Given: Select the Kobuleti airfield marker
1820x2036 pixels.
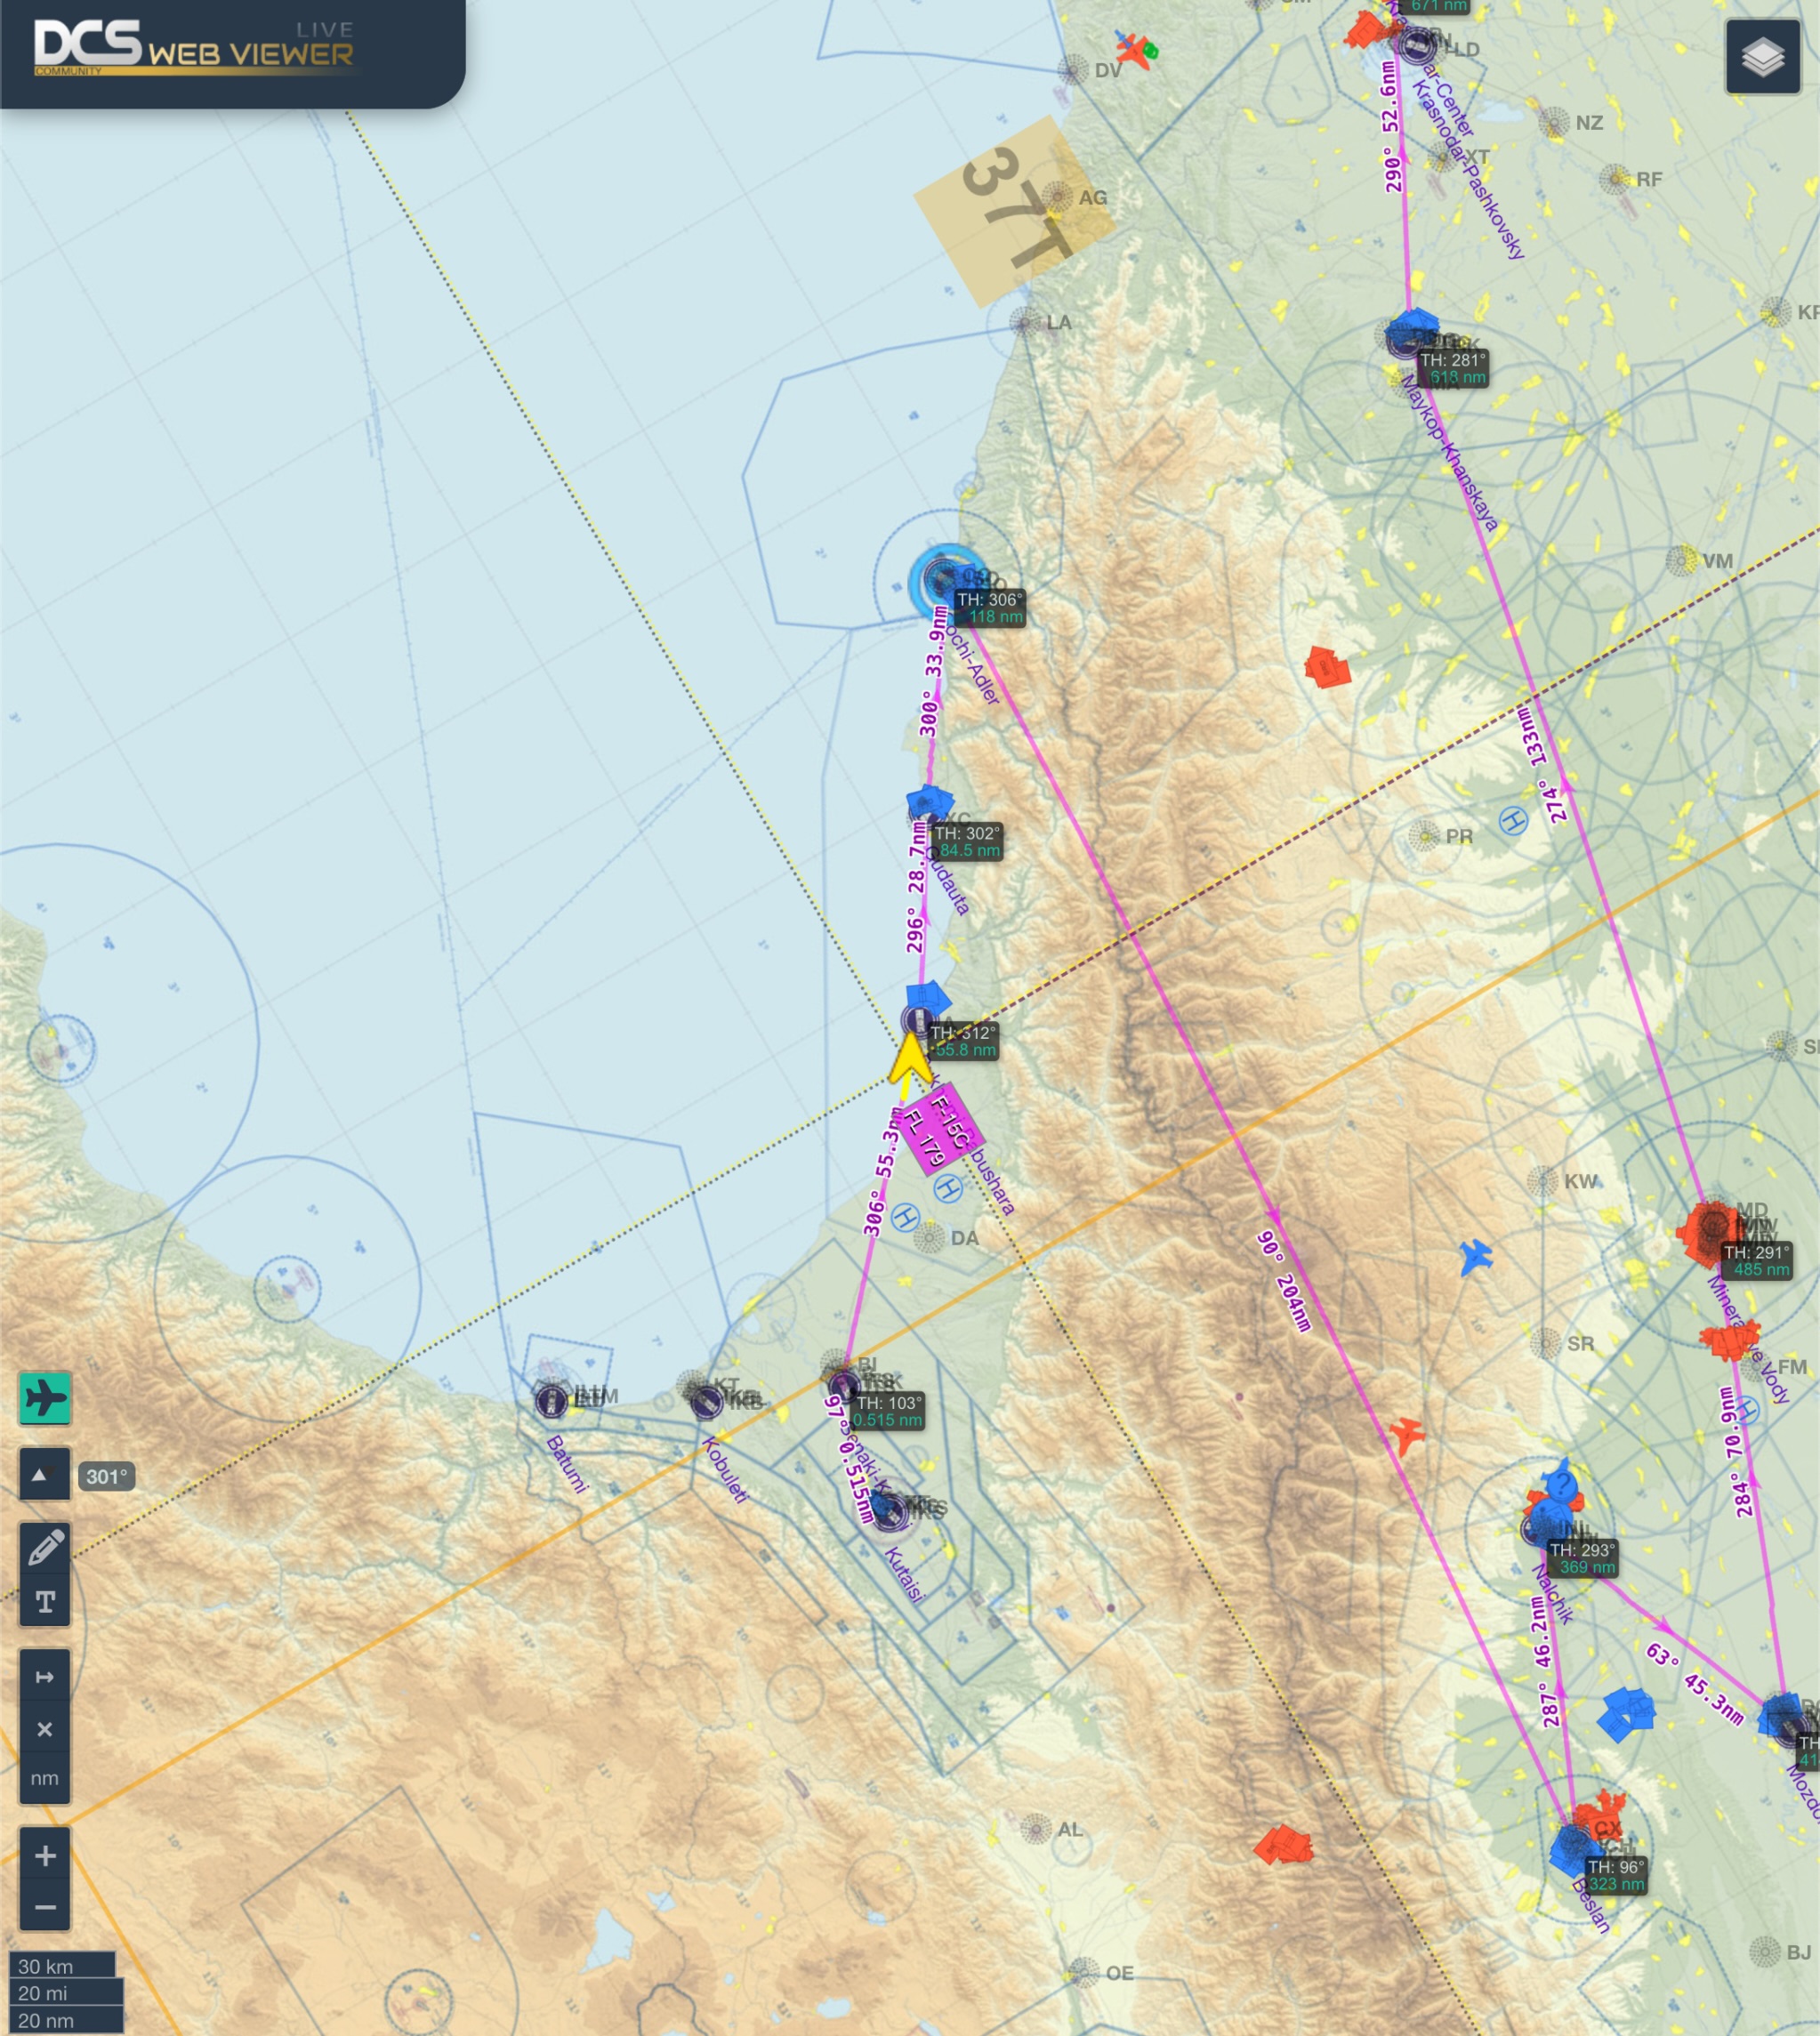Looking at the screenshot, I should 706,1402.
